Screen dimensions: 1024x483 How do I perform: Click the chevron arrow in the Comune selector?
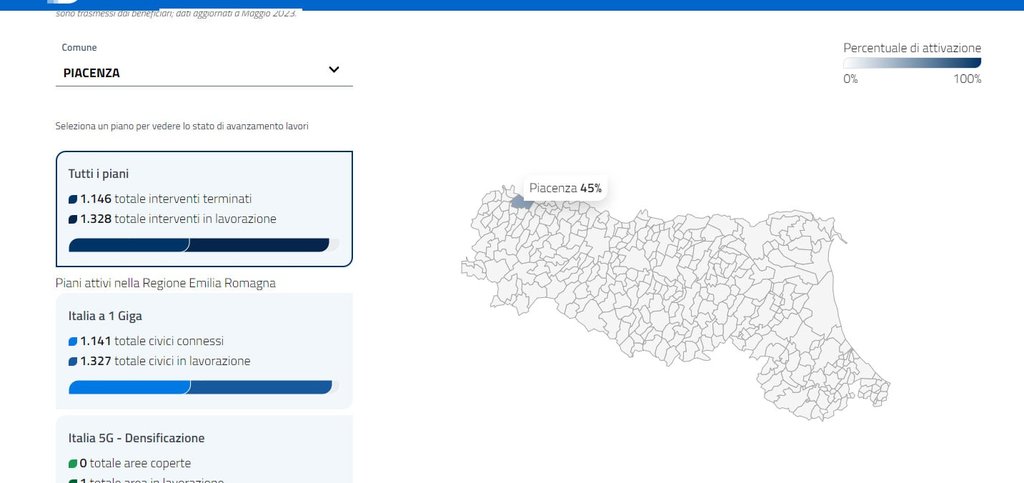334,70
